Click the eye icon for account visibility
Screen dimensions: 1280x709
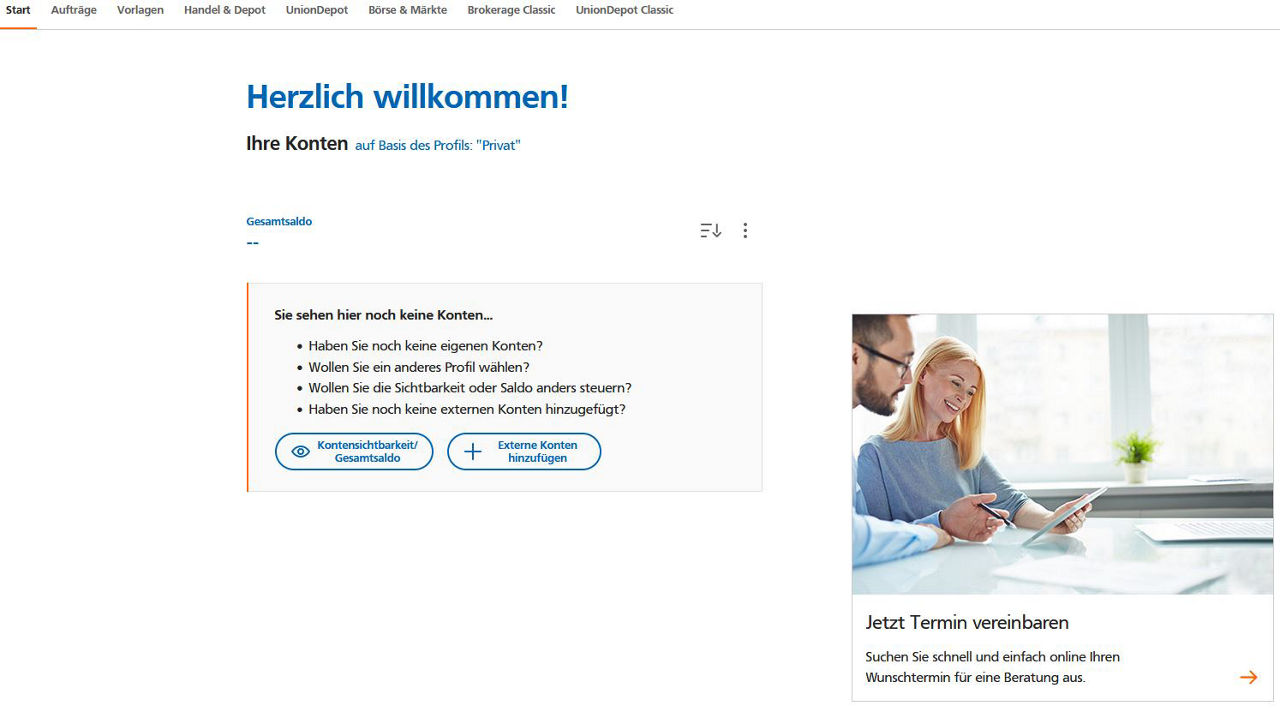click(x=300, y=452)
